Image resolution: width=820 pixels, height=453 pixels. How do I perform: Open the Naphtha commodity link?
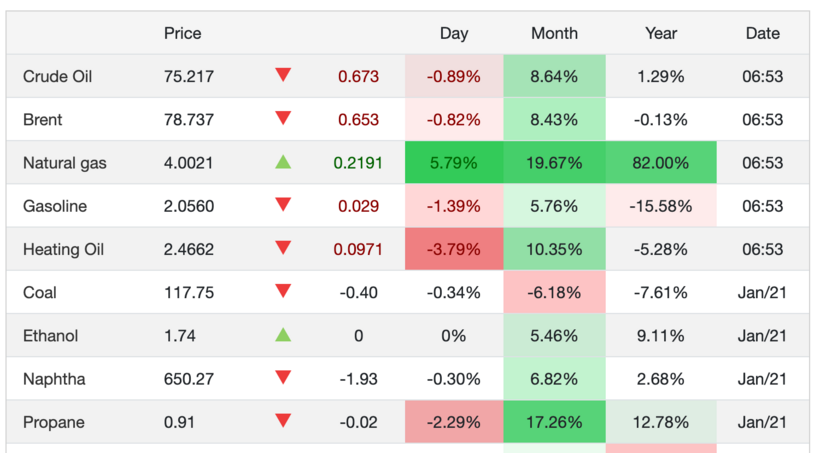click(54, 379)
